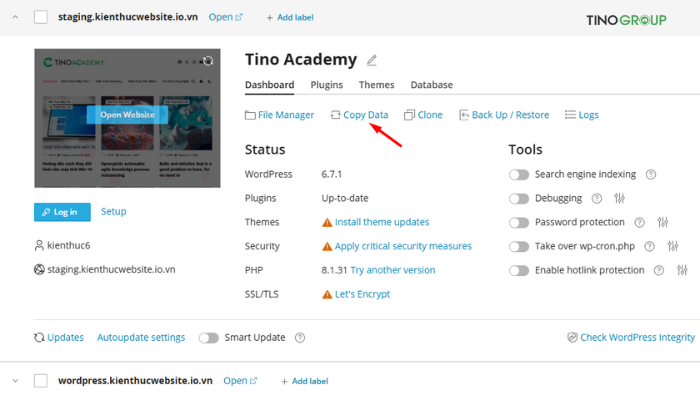Switch to the Dashboard tab
The height and width of the screenshot is (400, 700).
[x=270, y=85]
